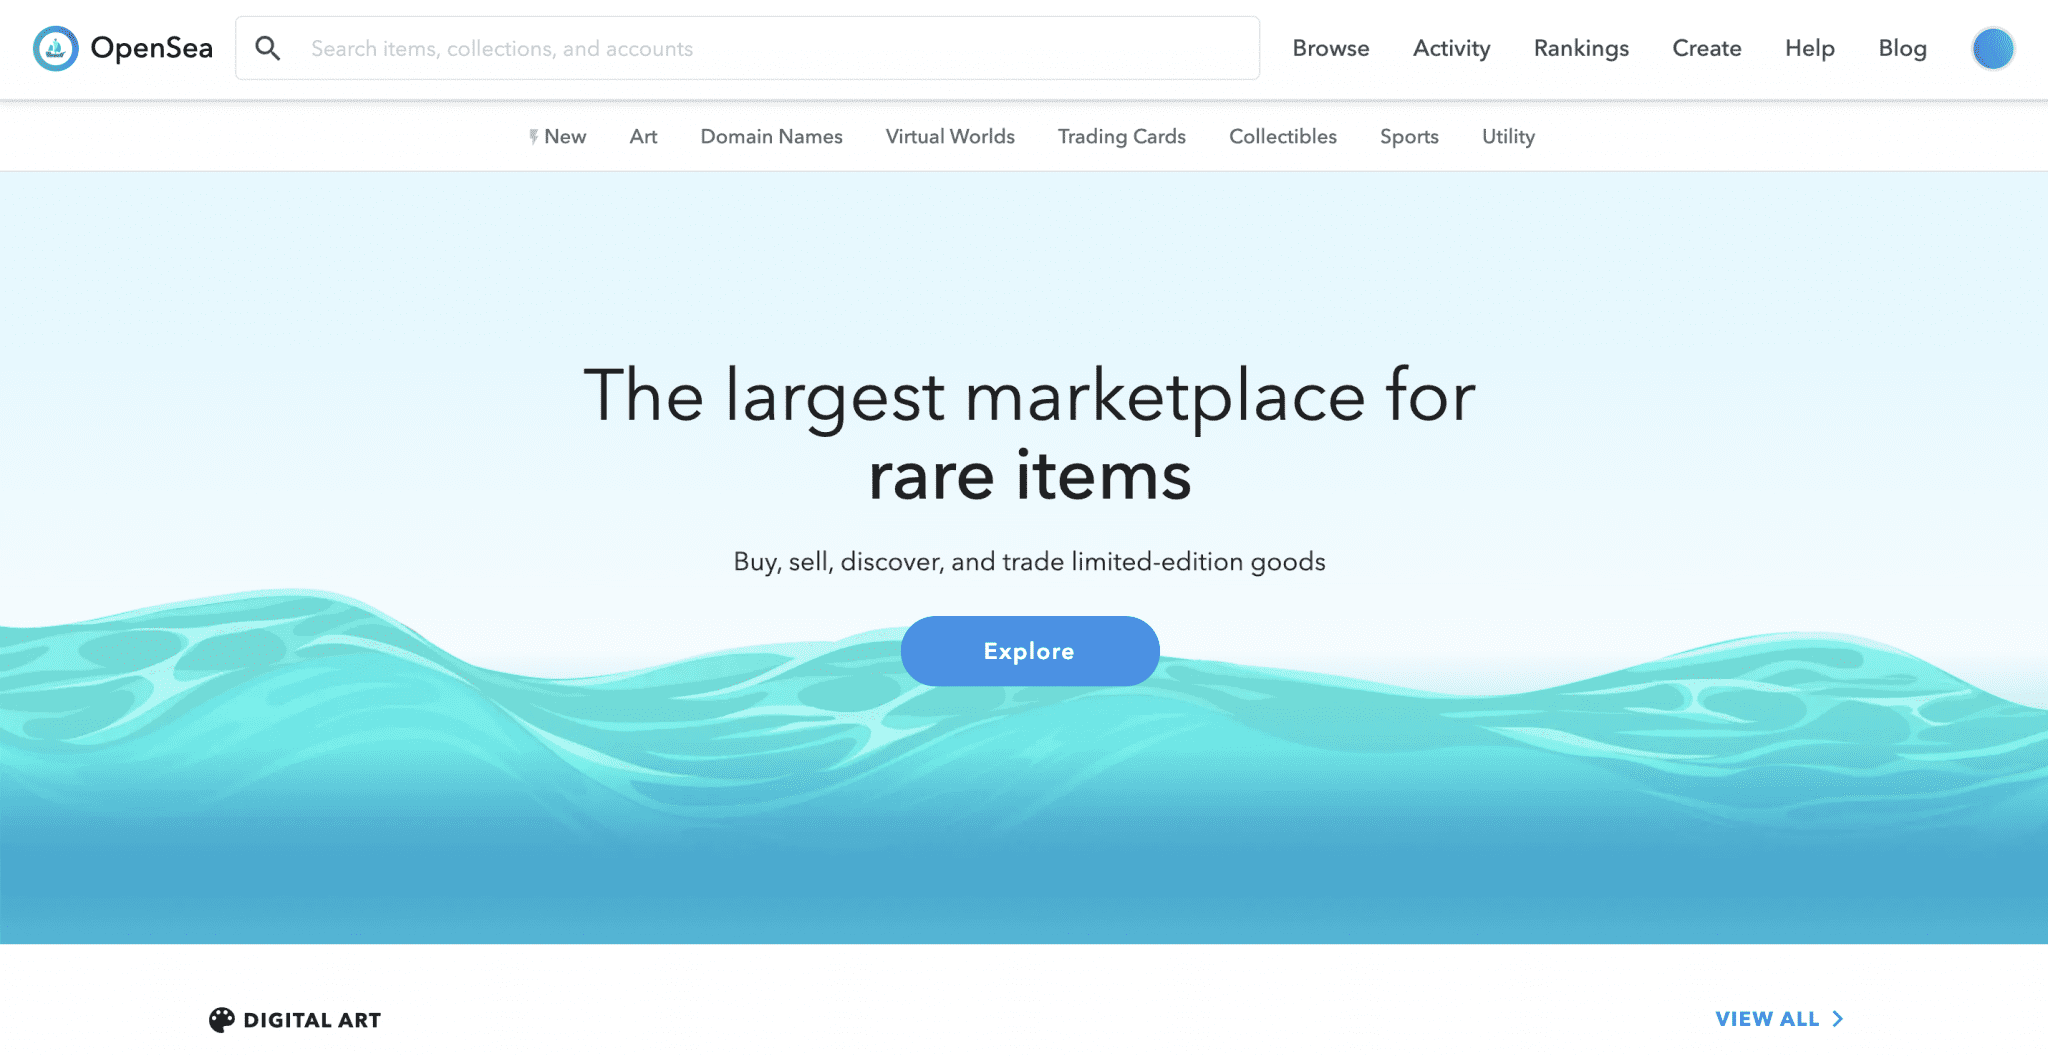The height and width of the screenshot is (1056, 2048).
Task: Switch to the Art category
Action: (x=643, y=137)
